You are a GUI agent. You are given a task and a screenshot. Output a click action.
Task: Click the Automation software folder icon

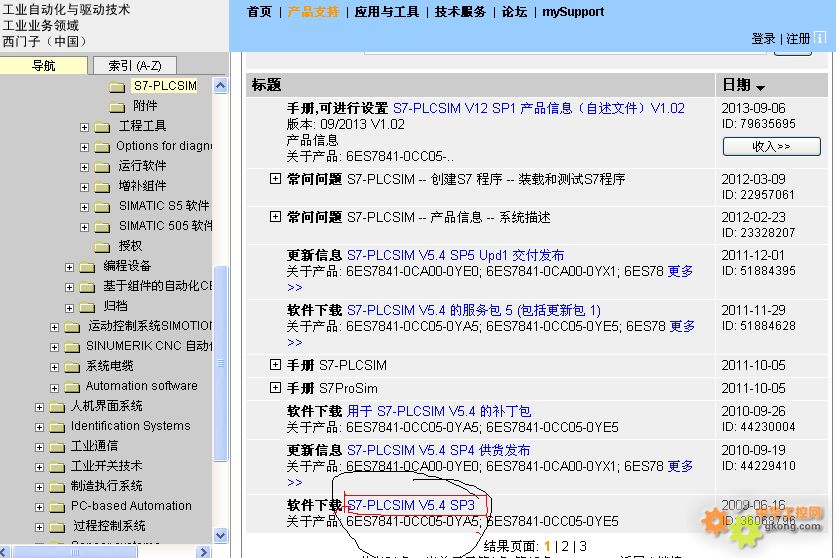pos(73,387)
